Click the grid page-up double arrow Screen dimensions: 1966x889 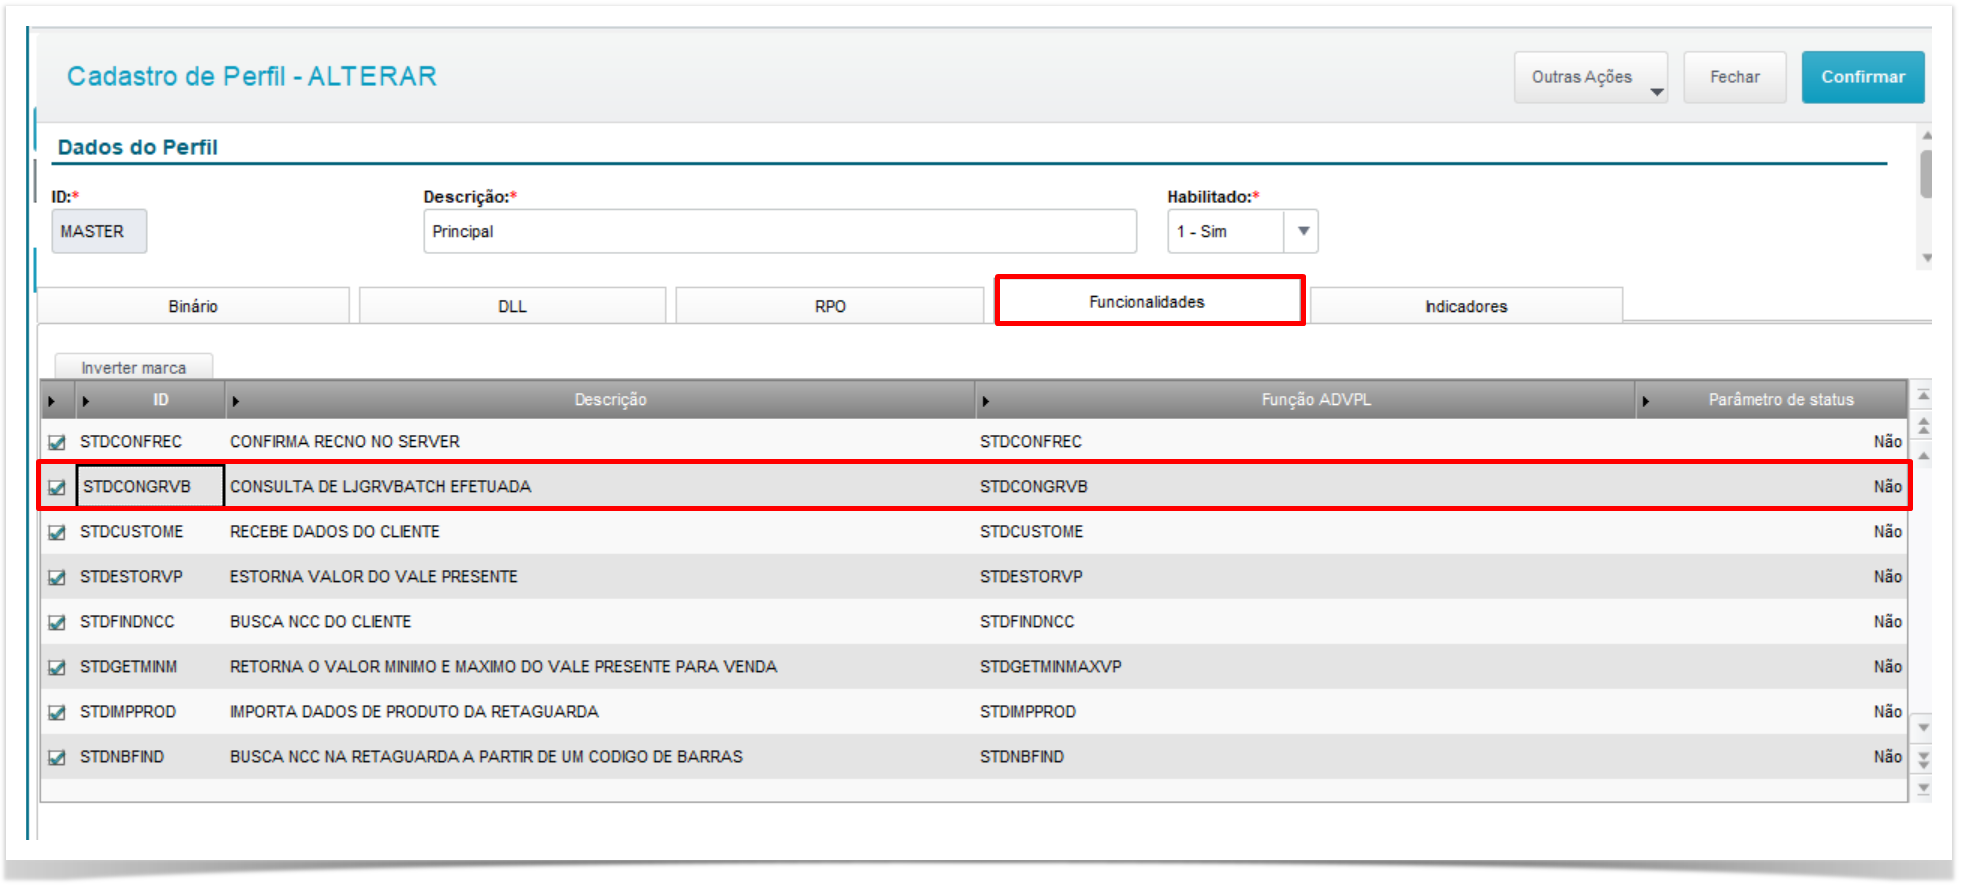pos(1923,426)
